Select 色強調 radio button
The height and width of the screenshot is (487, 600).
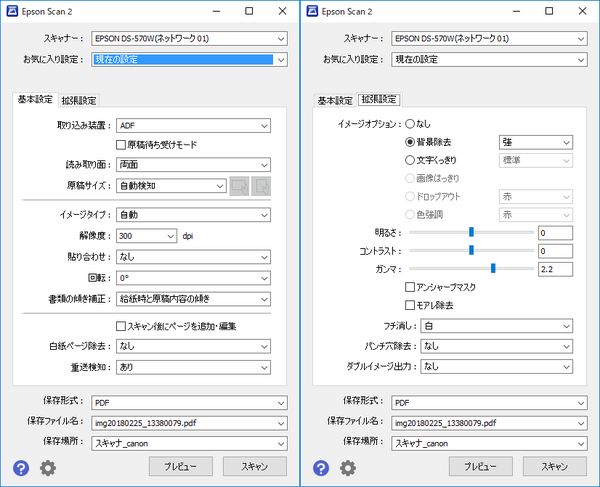coord(410,215)
